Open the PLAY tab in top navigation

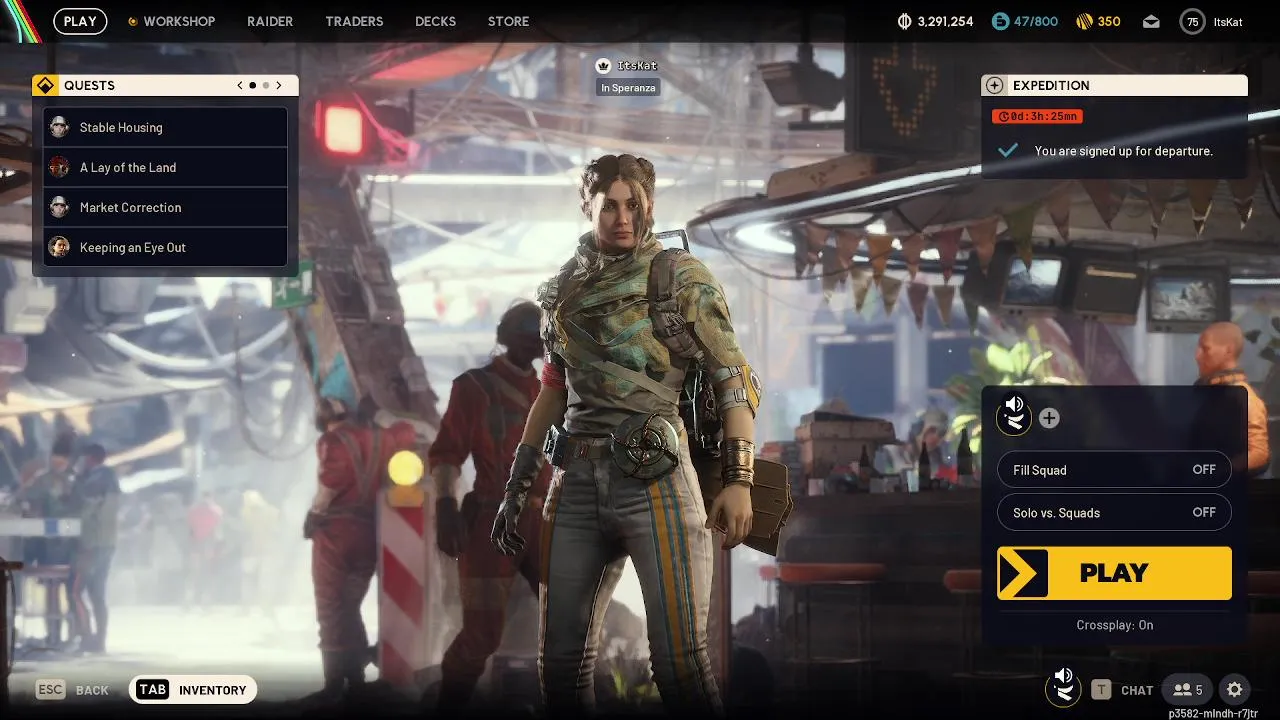(80, 21)
